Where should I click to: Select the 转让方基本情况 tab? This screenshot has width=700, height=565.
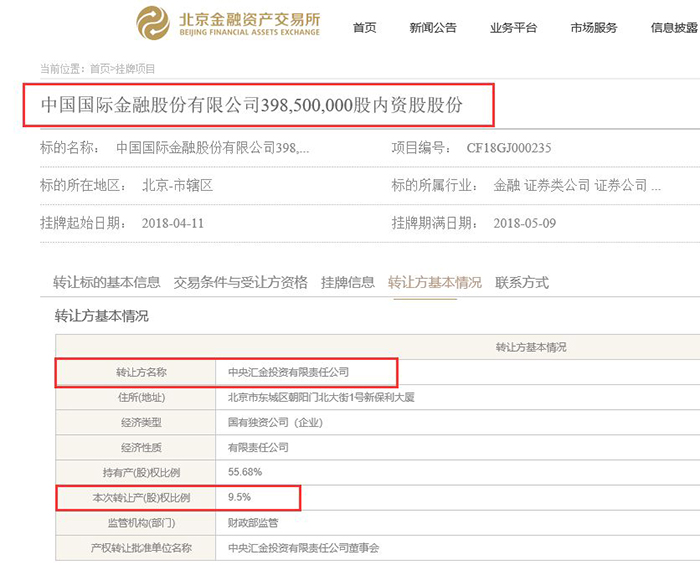point(434,282)
